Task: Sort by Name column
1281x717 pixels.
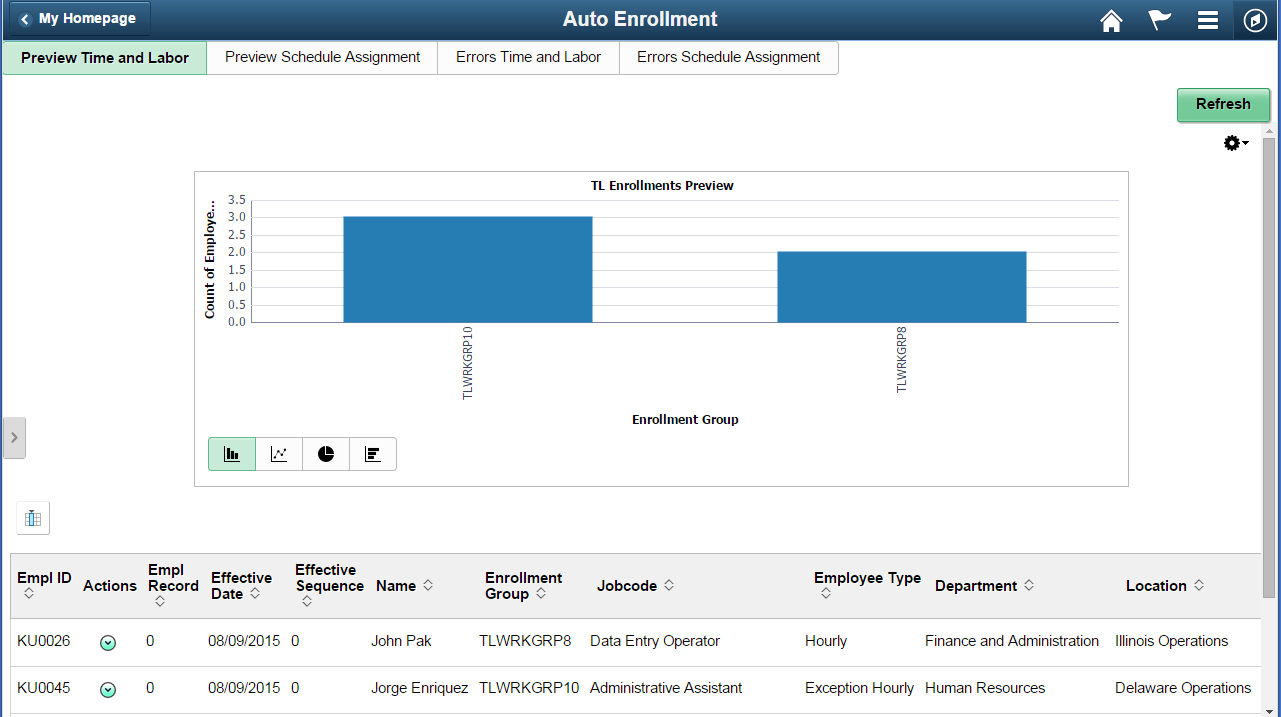Action: pos(404,586)
